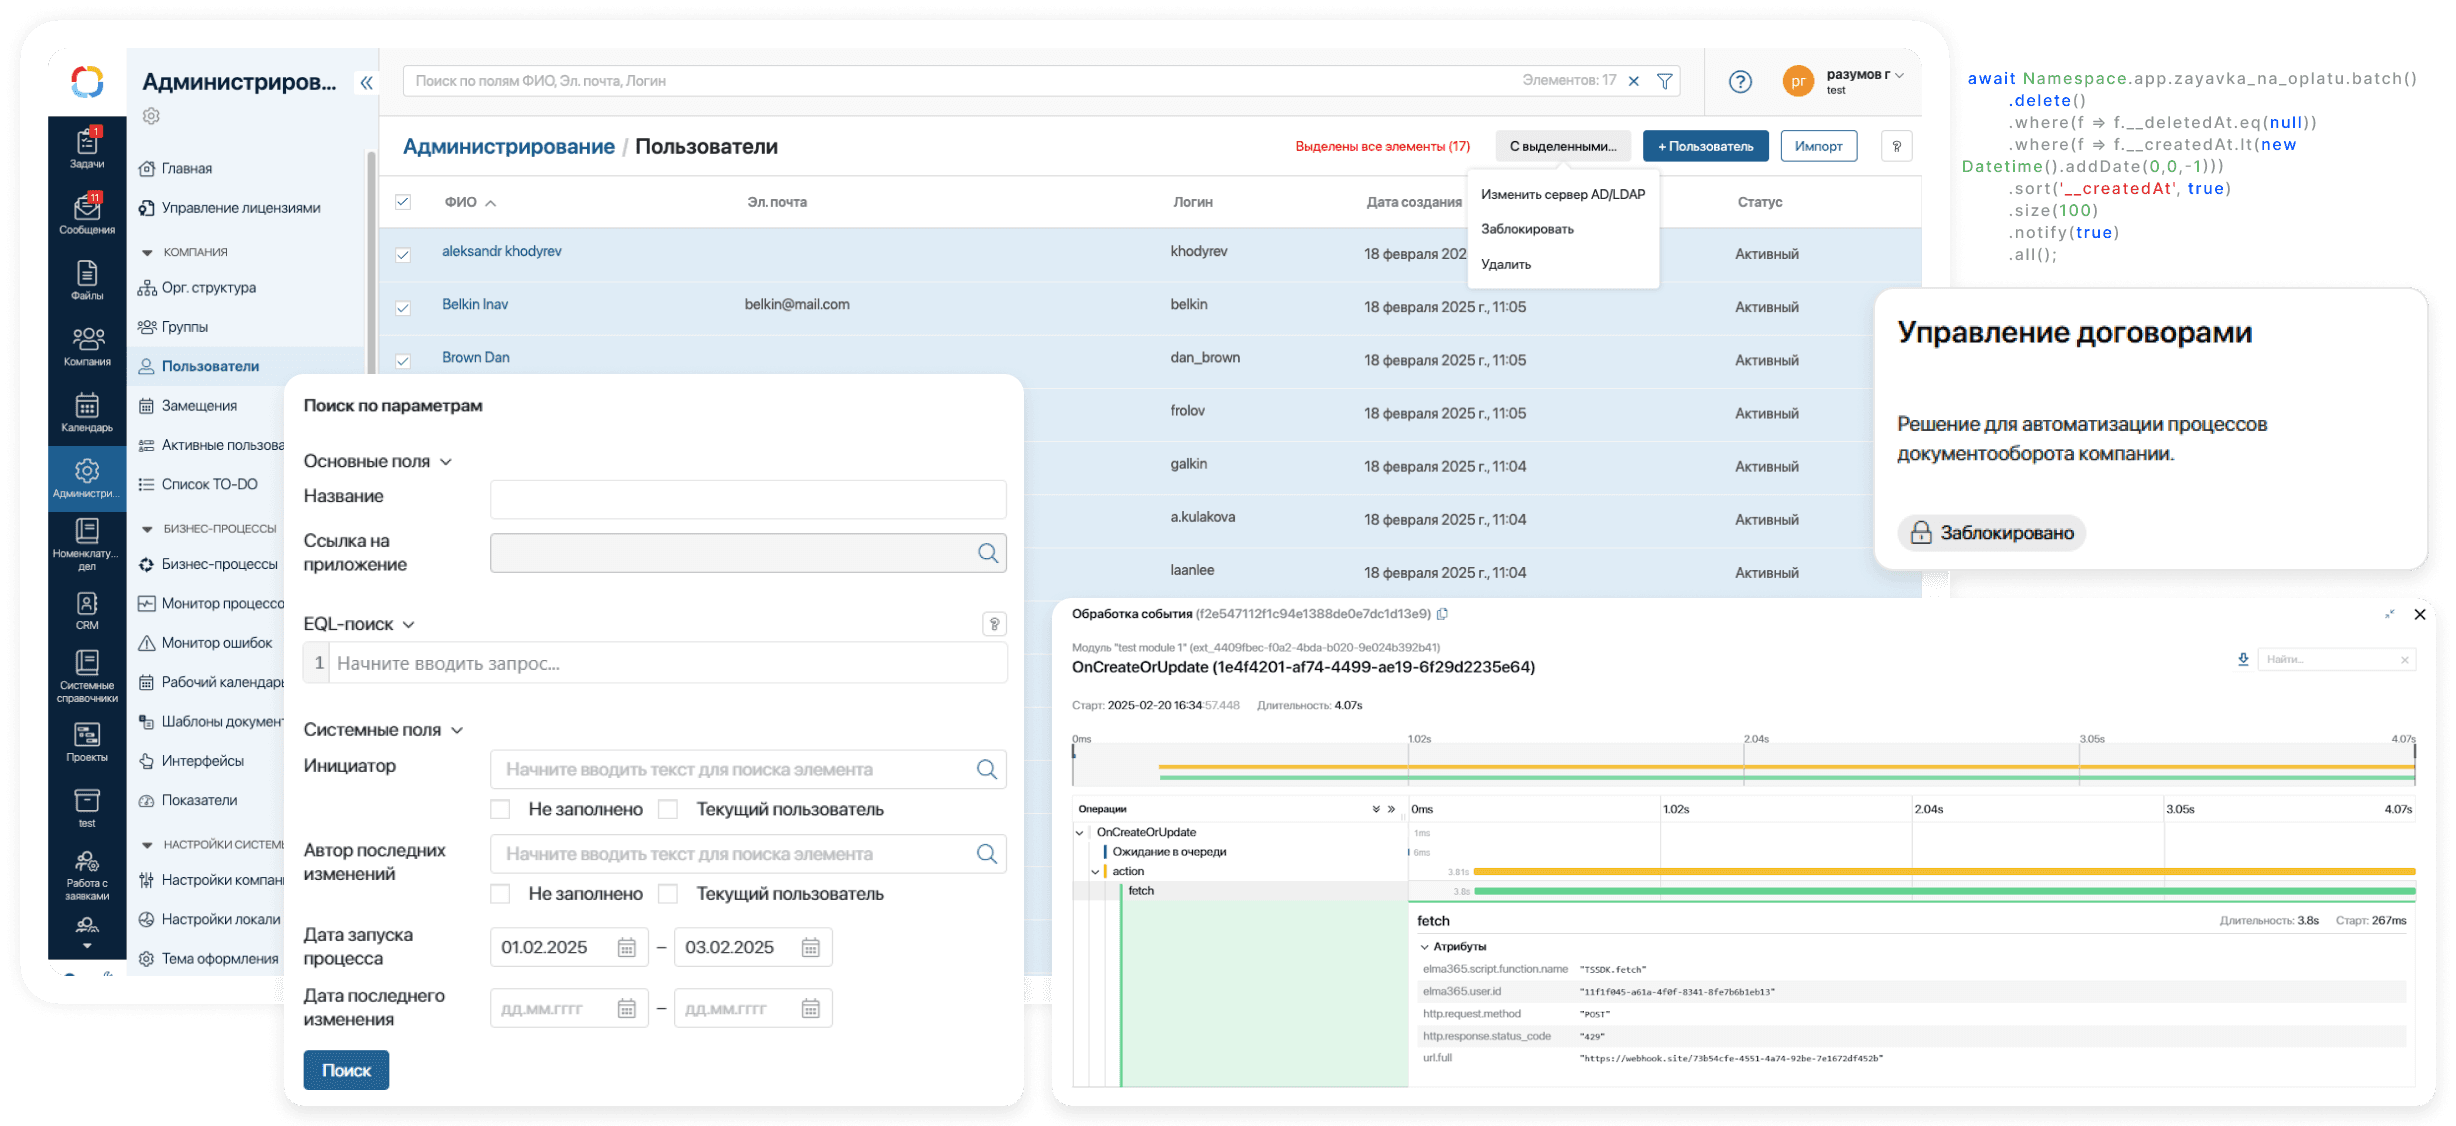The image size is (2456, 1126).
Task: Click the 'Название' input field
Action: pos(747,498)
